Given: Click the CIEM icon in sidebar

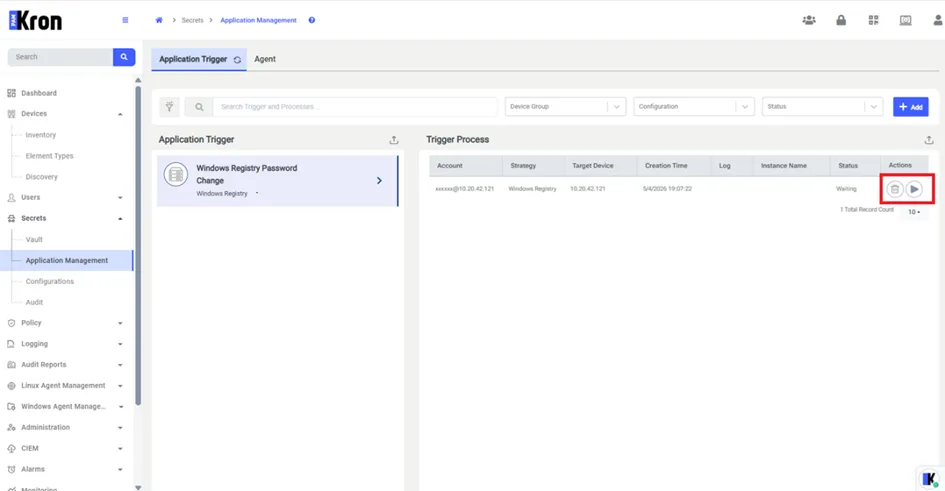Looking at the screenshot, I should pyautogui.click(x=11, y=448).
